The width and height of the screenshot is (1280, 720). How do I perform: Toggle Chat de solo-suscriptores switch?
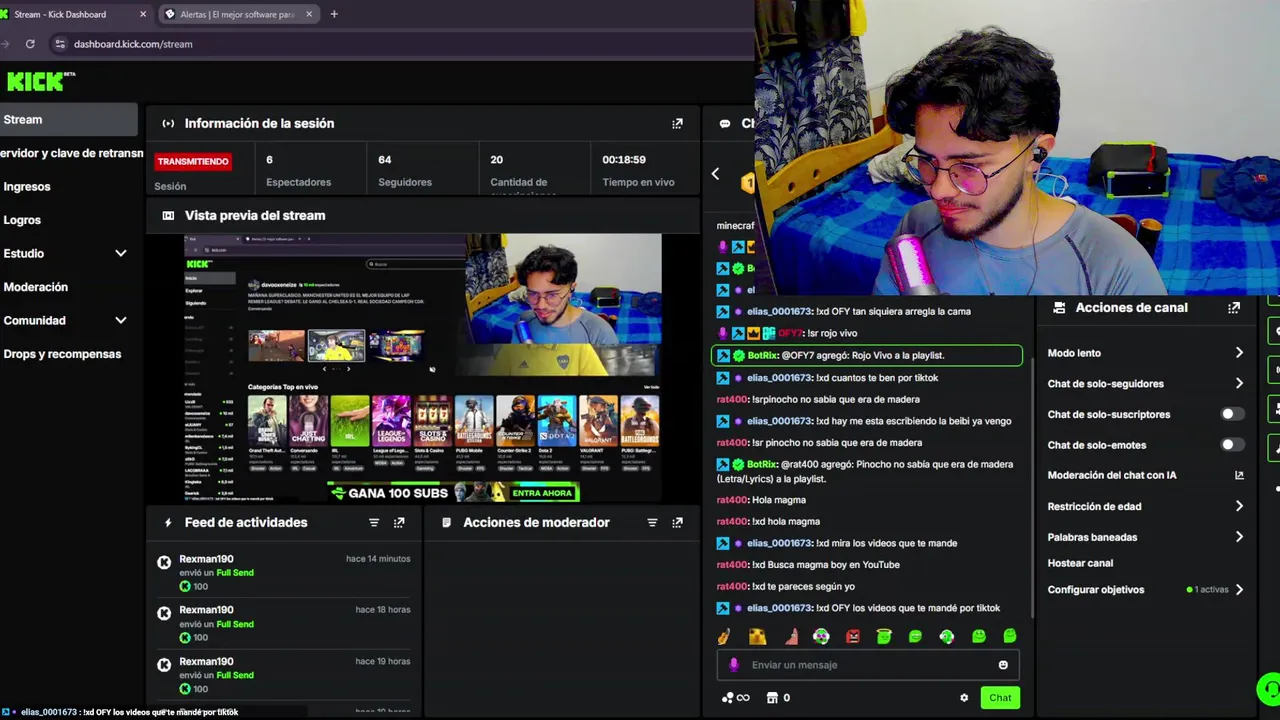click(1232, 414)
